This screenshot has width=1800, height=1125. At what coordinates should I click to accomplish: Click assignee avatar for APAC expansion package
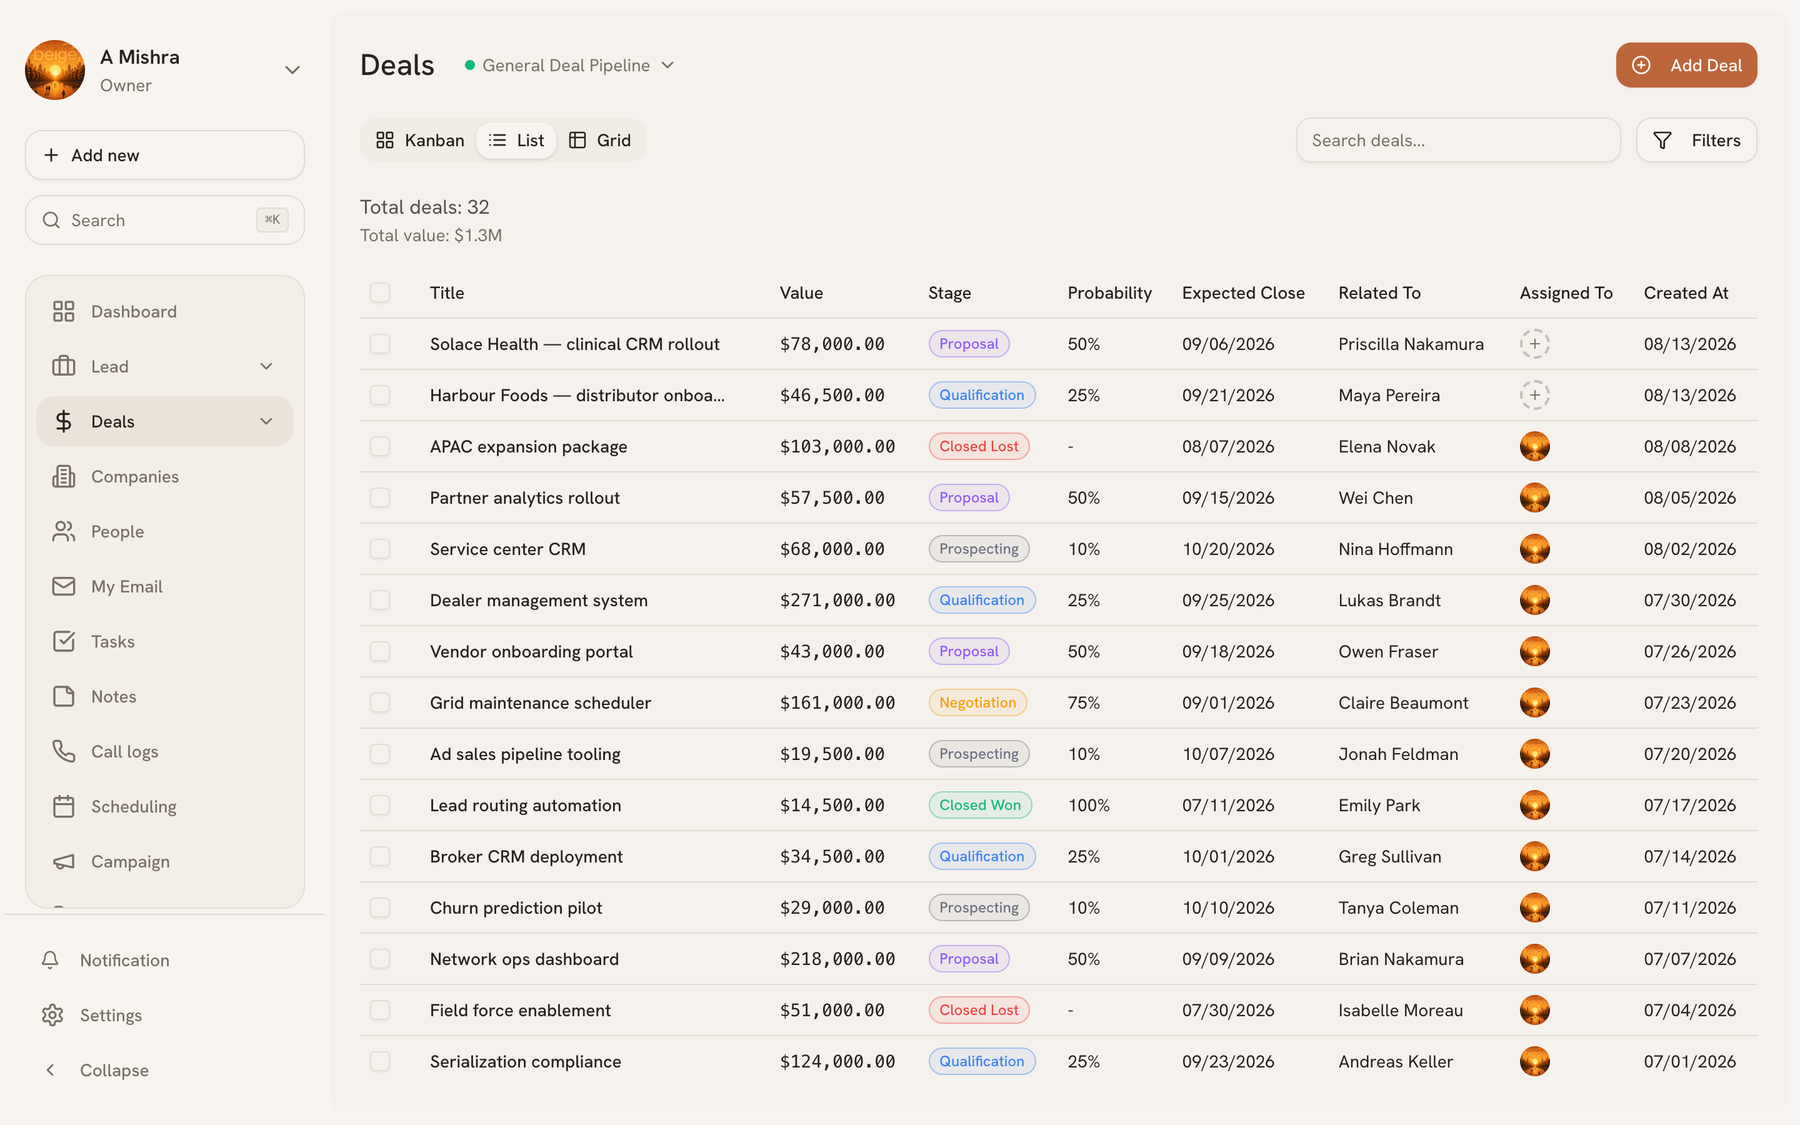pos(1535,447)
